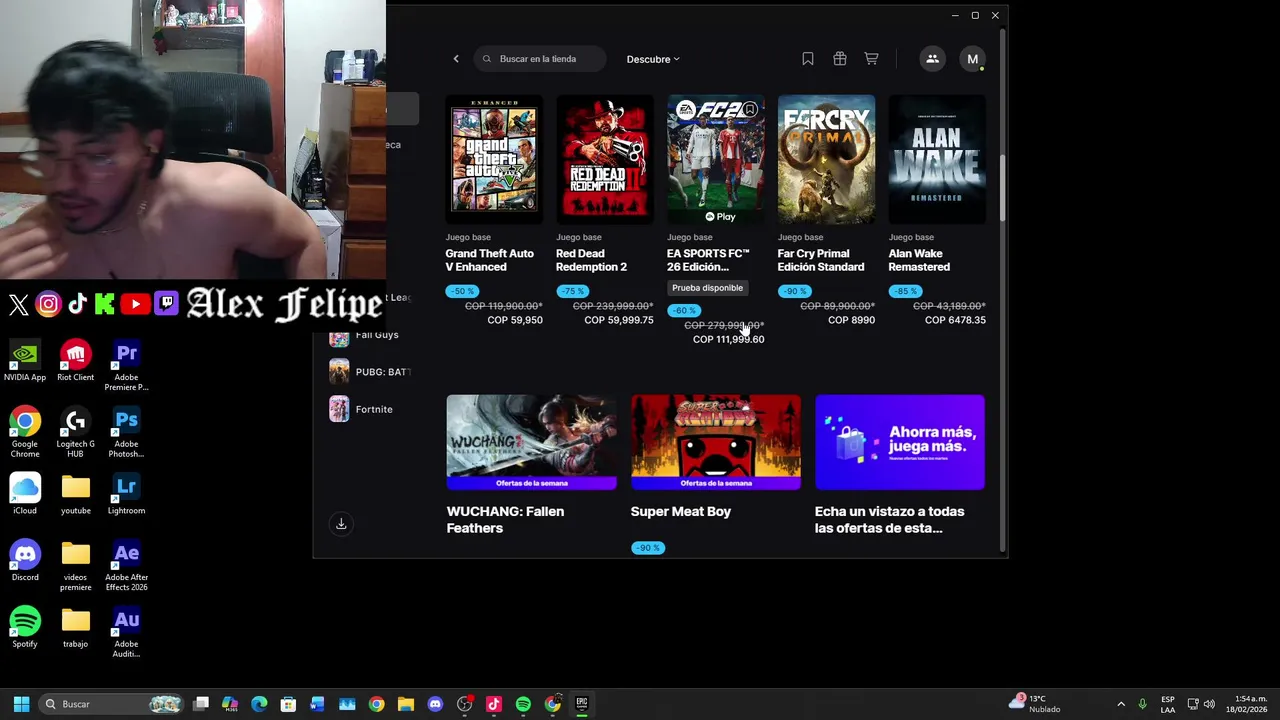
Task: Open Adobe After Effects 2026 shortcut
Action: (x=126, y=567)
